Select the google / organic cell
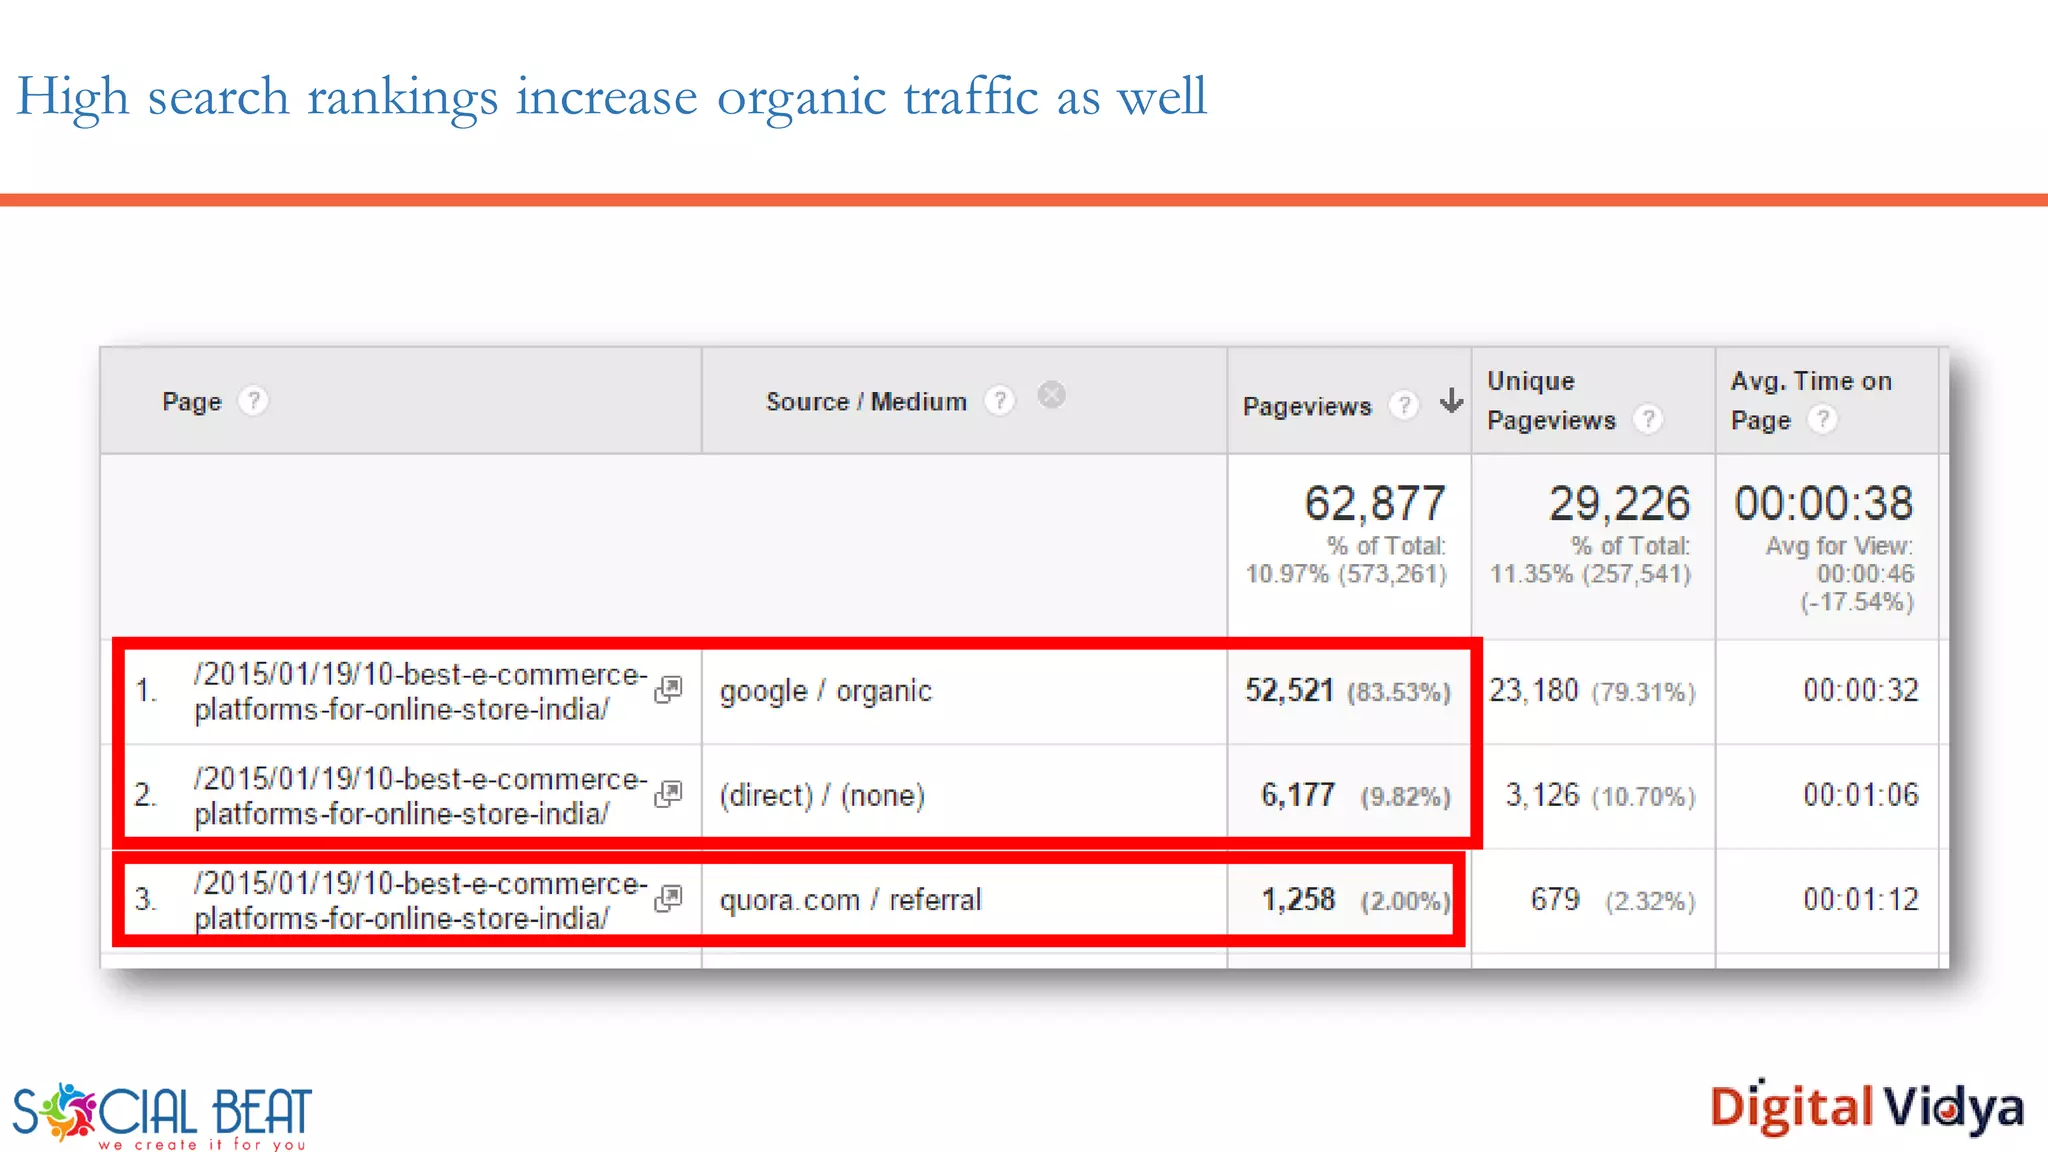 click(x=825, y=691)
